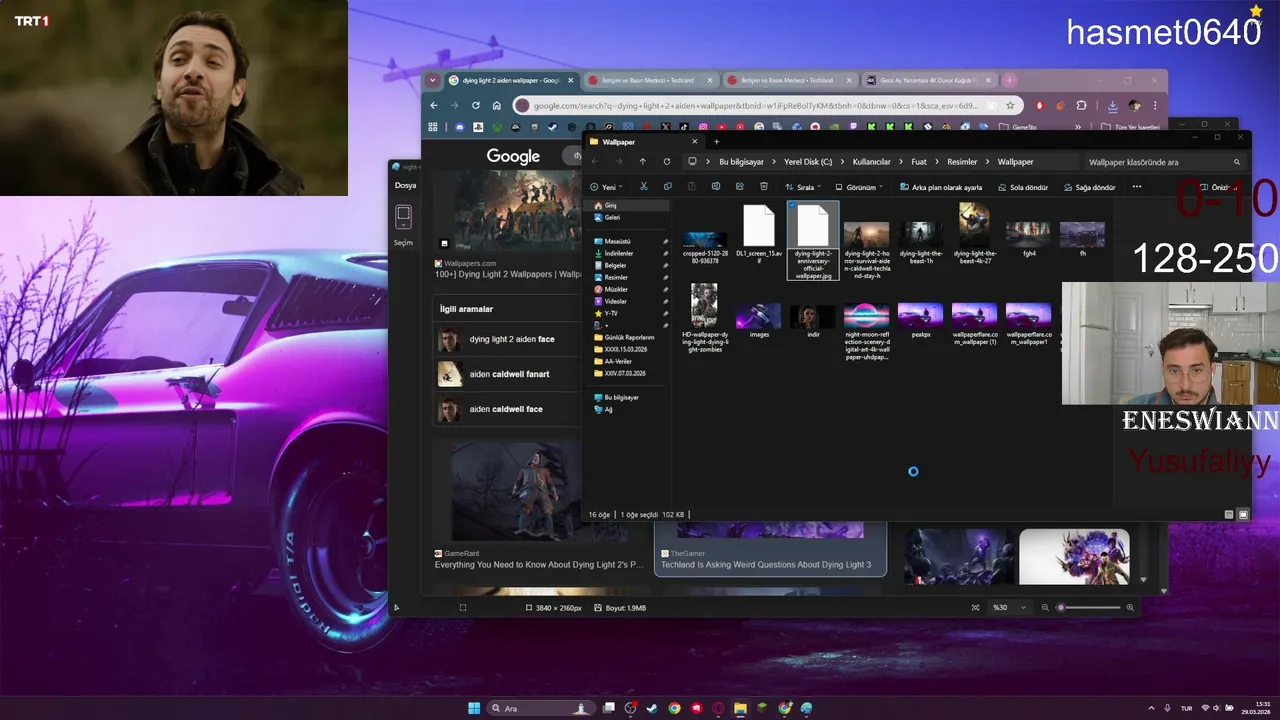The image size is (1280, 720).
Task: Click the 'Sola döndür' button
Action: click(x=1022, y=187)
